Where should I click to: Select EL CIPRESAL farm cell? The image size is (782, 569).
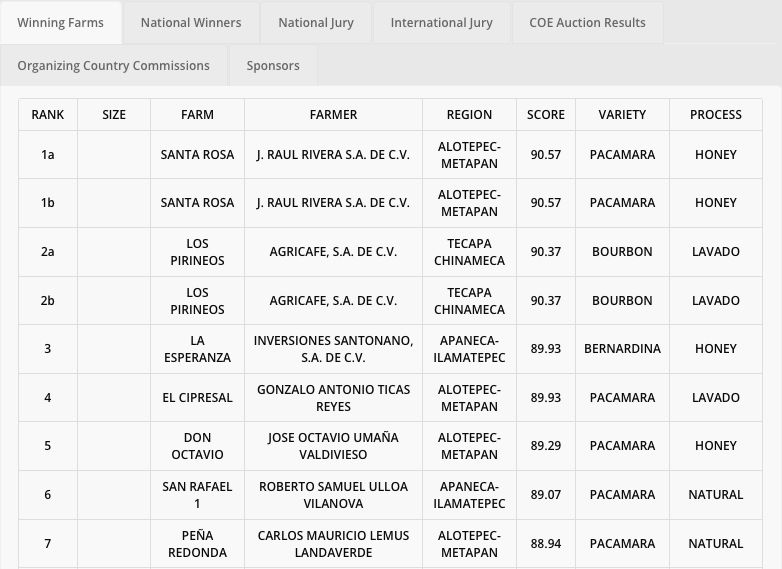tap(197, 398)
